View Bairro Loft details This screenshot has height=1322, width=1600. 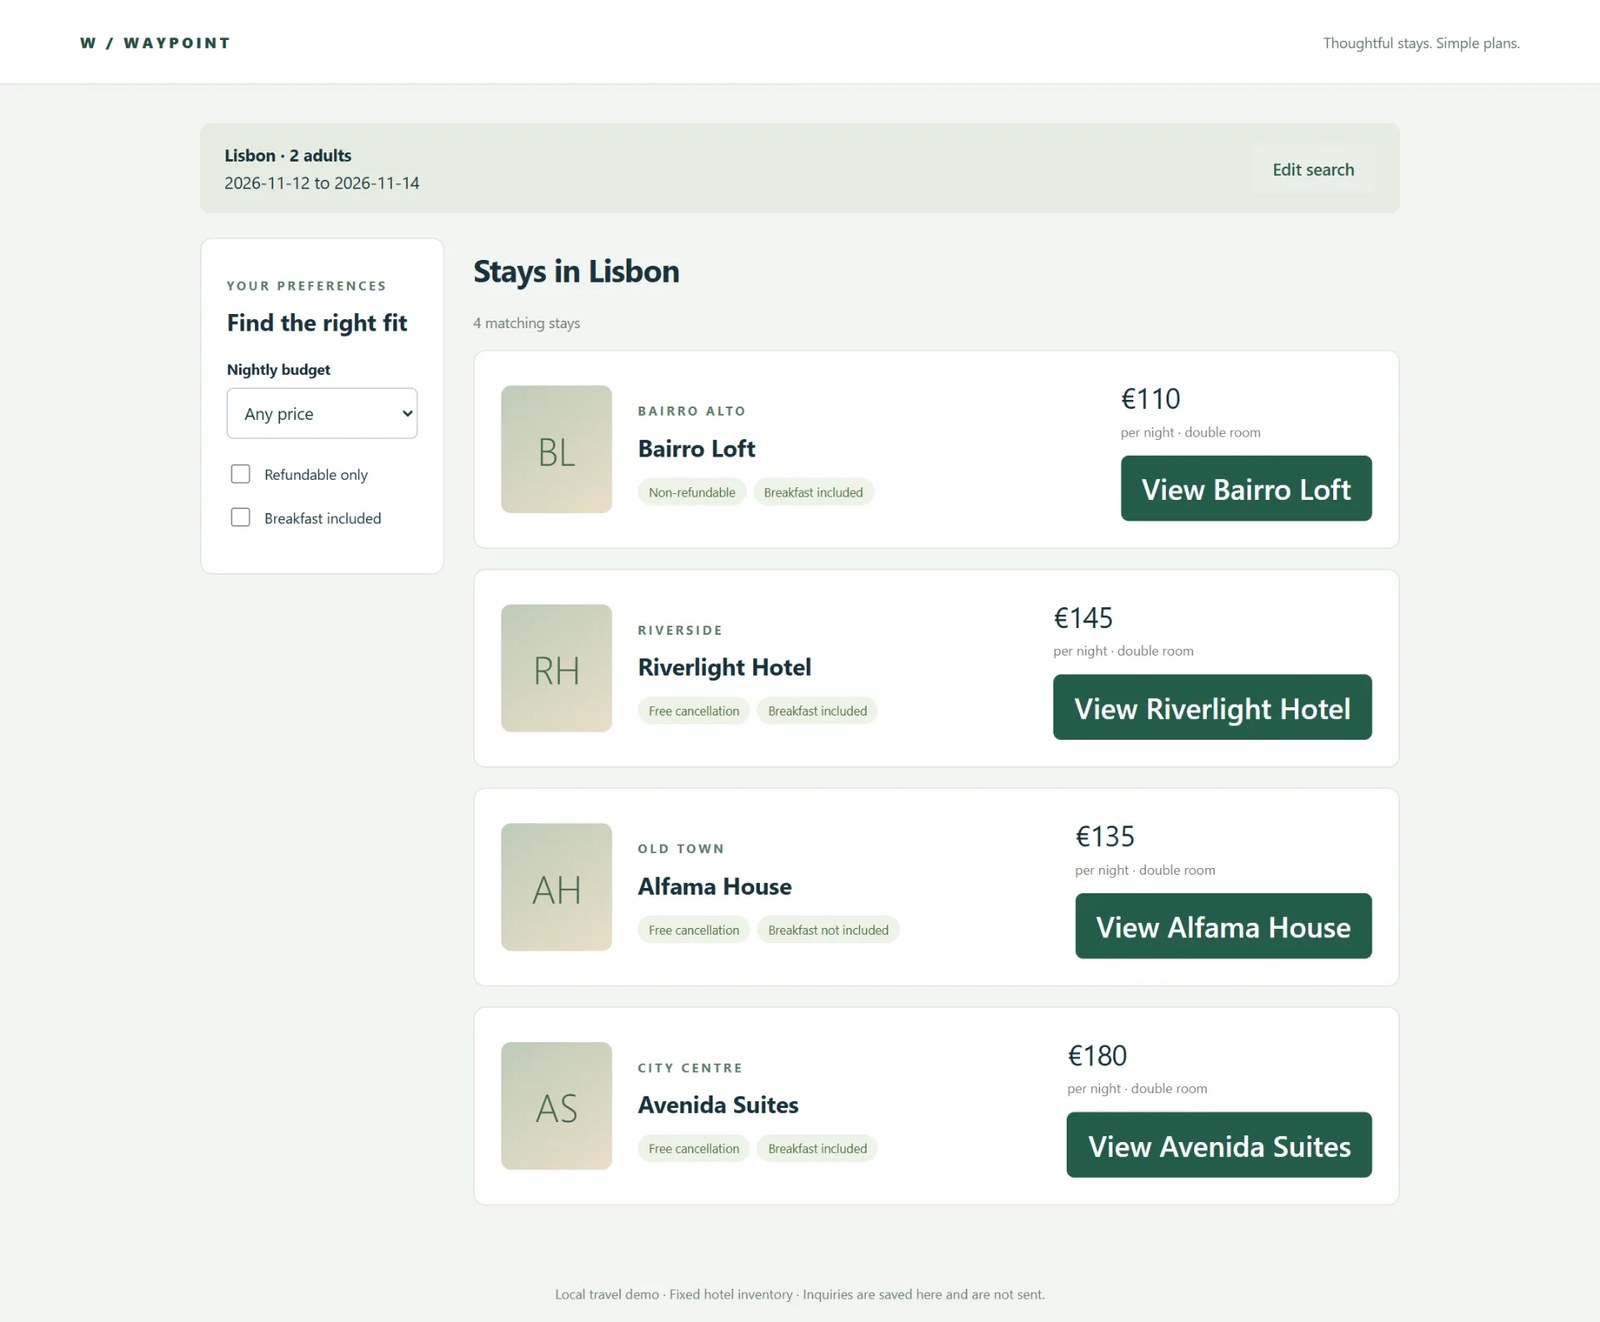coord(1246,488)
